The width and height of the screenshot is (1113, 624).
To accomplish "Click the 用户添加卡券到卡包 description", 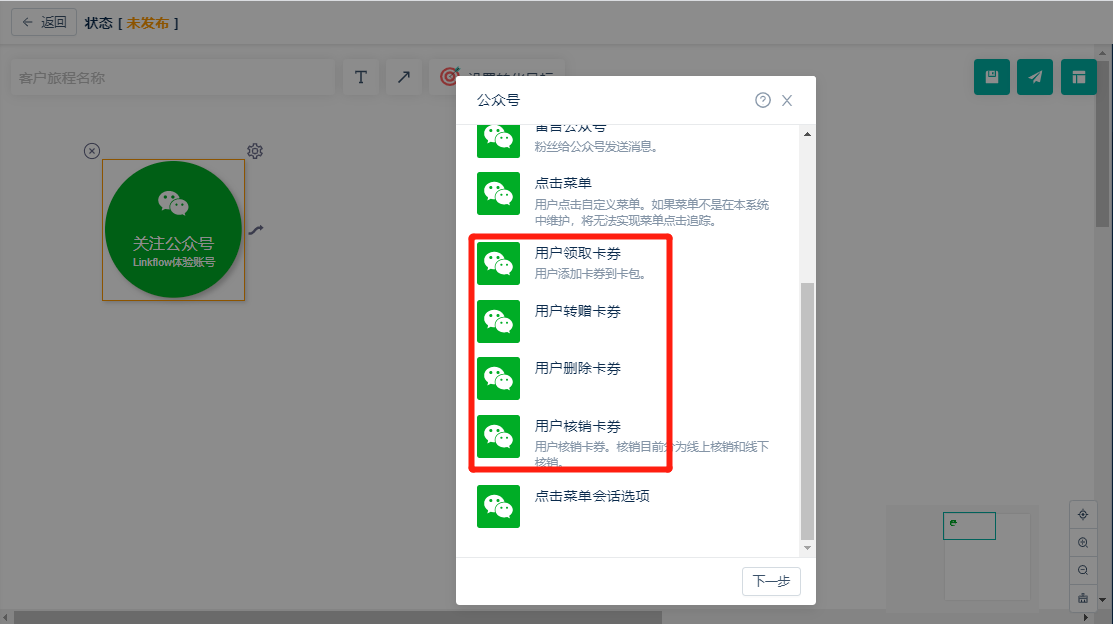I will [590, 274].
